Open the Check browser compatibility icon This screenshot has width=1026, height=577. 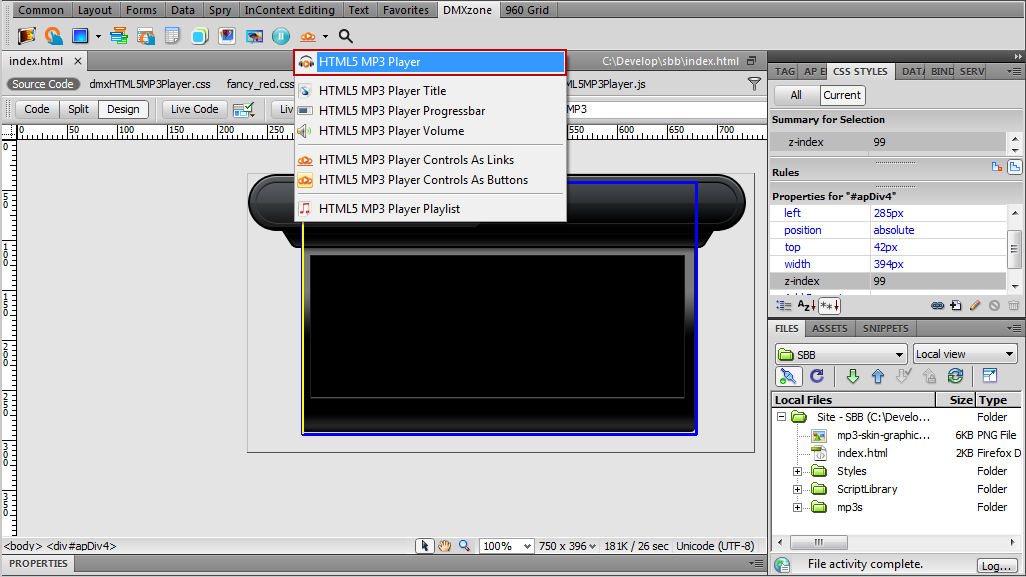pyautogui.click(x=243, y=109)
